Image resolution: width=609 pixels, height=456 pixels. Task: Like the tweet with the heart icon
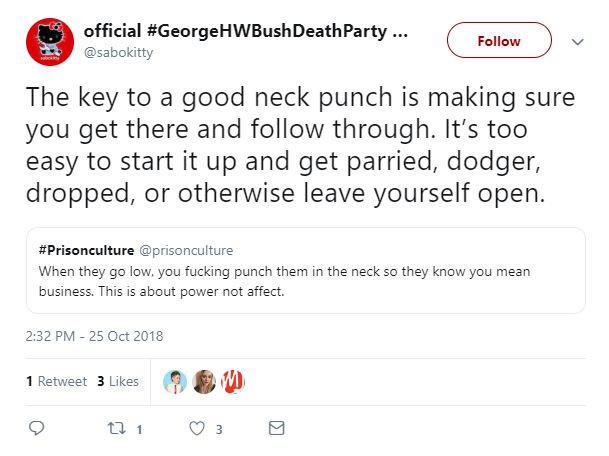(196, 428)
